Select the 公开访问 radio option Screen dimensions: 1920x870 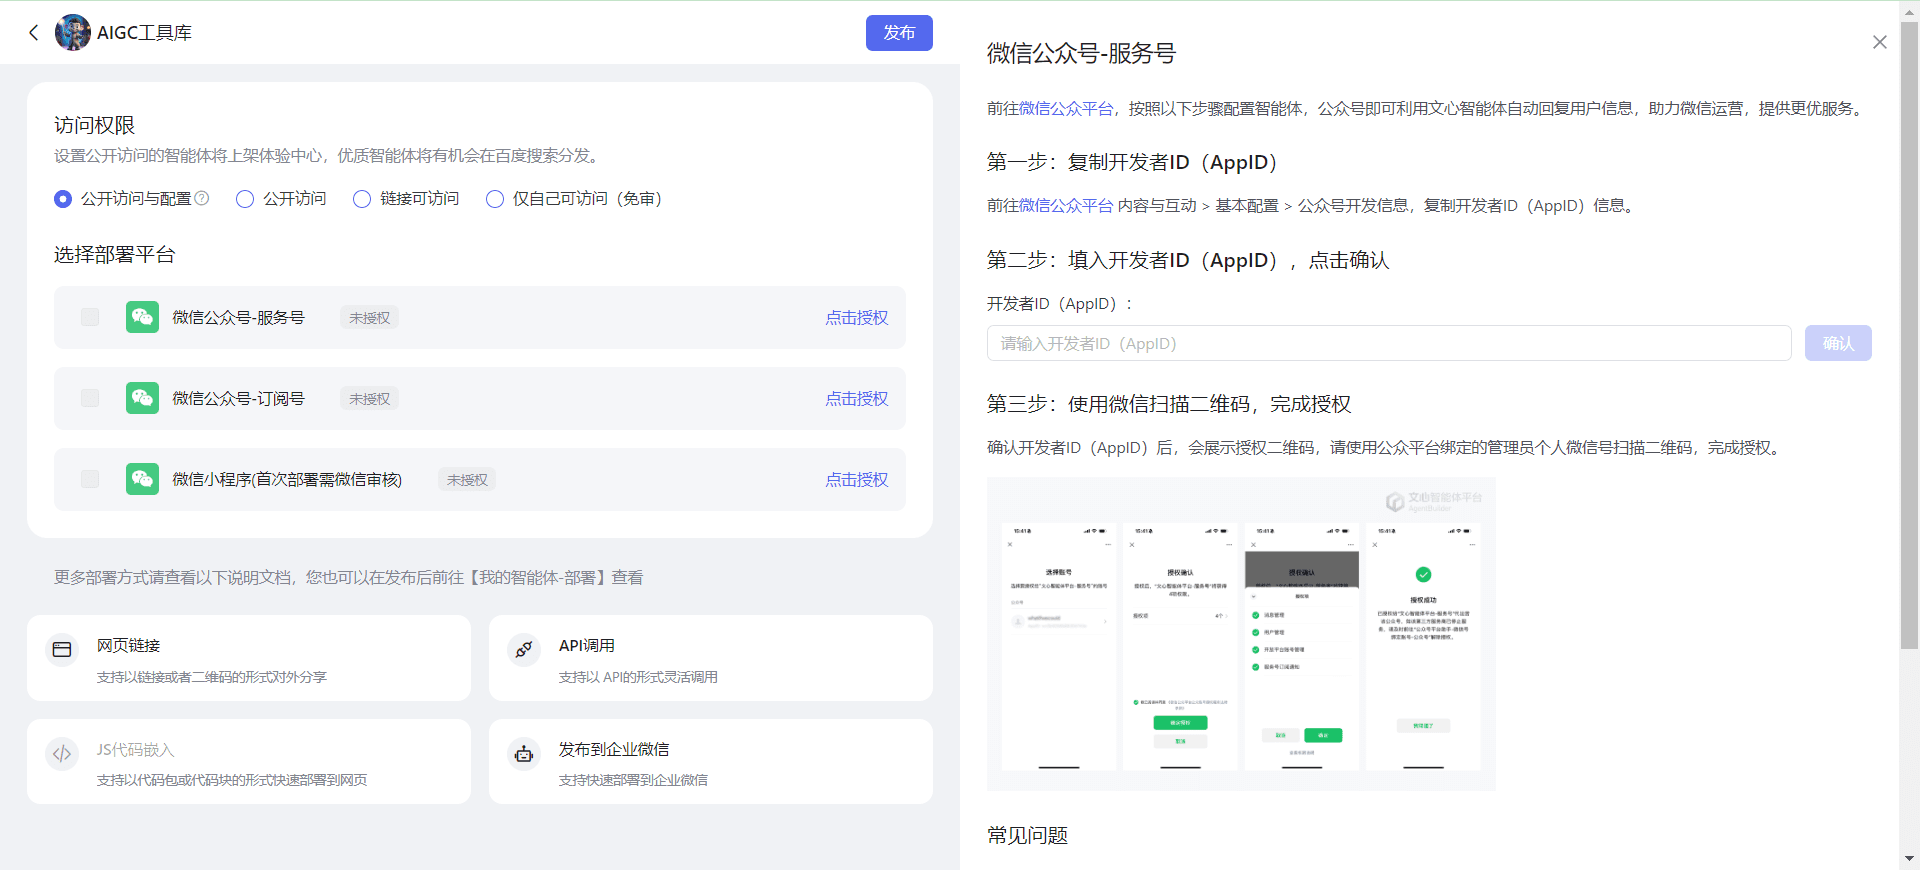(x=245, y=199)
